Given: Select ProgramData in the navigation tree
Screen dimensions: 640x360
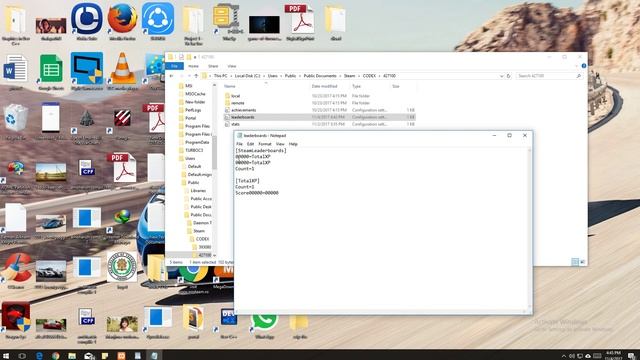Looking at the screenshot, I should coord(197,142).
